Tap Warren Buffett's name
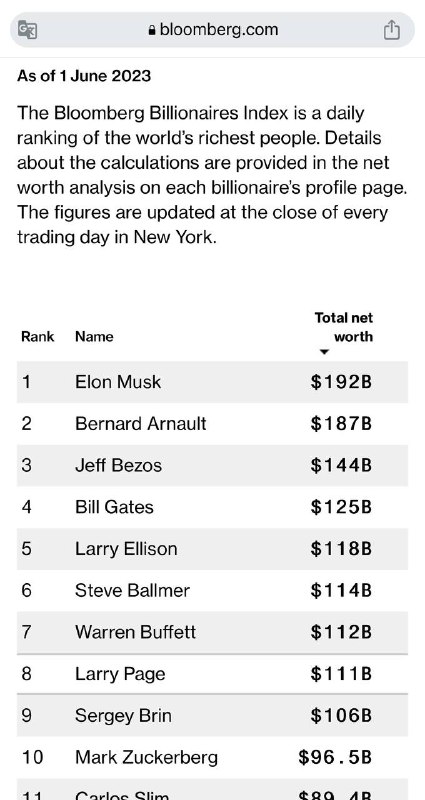 [135, 633]
